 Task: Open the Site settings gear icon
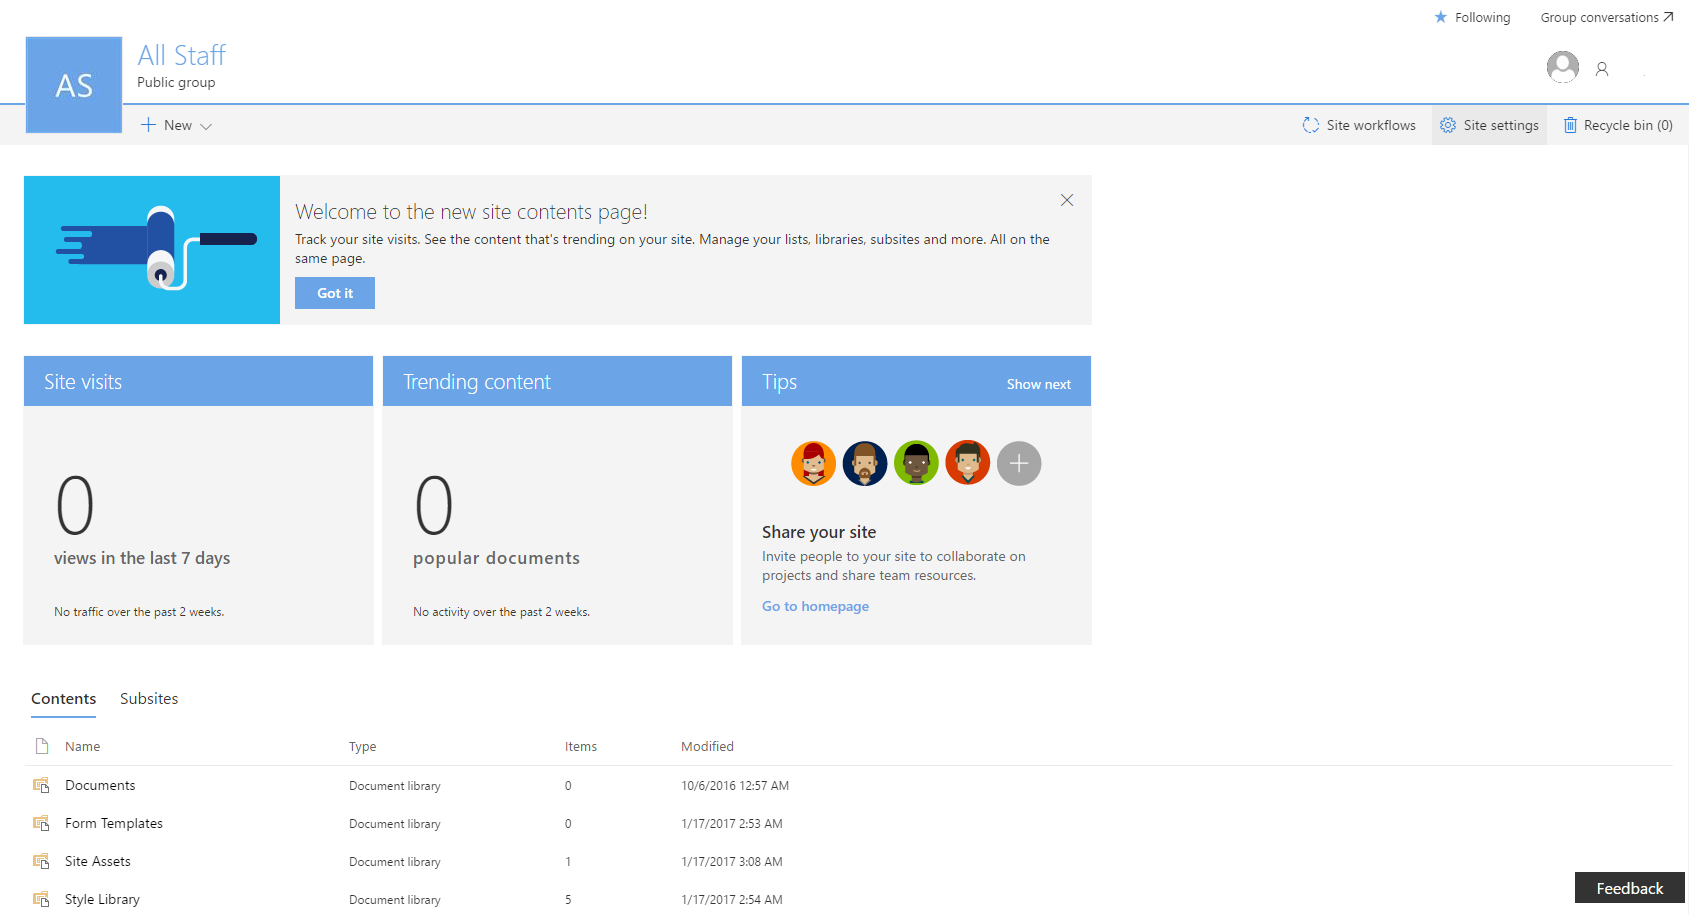1447,124
